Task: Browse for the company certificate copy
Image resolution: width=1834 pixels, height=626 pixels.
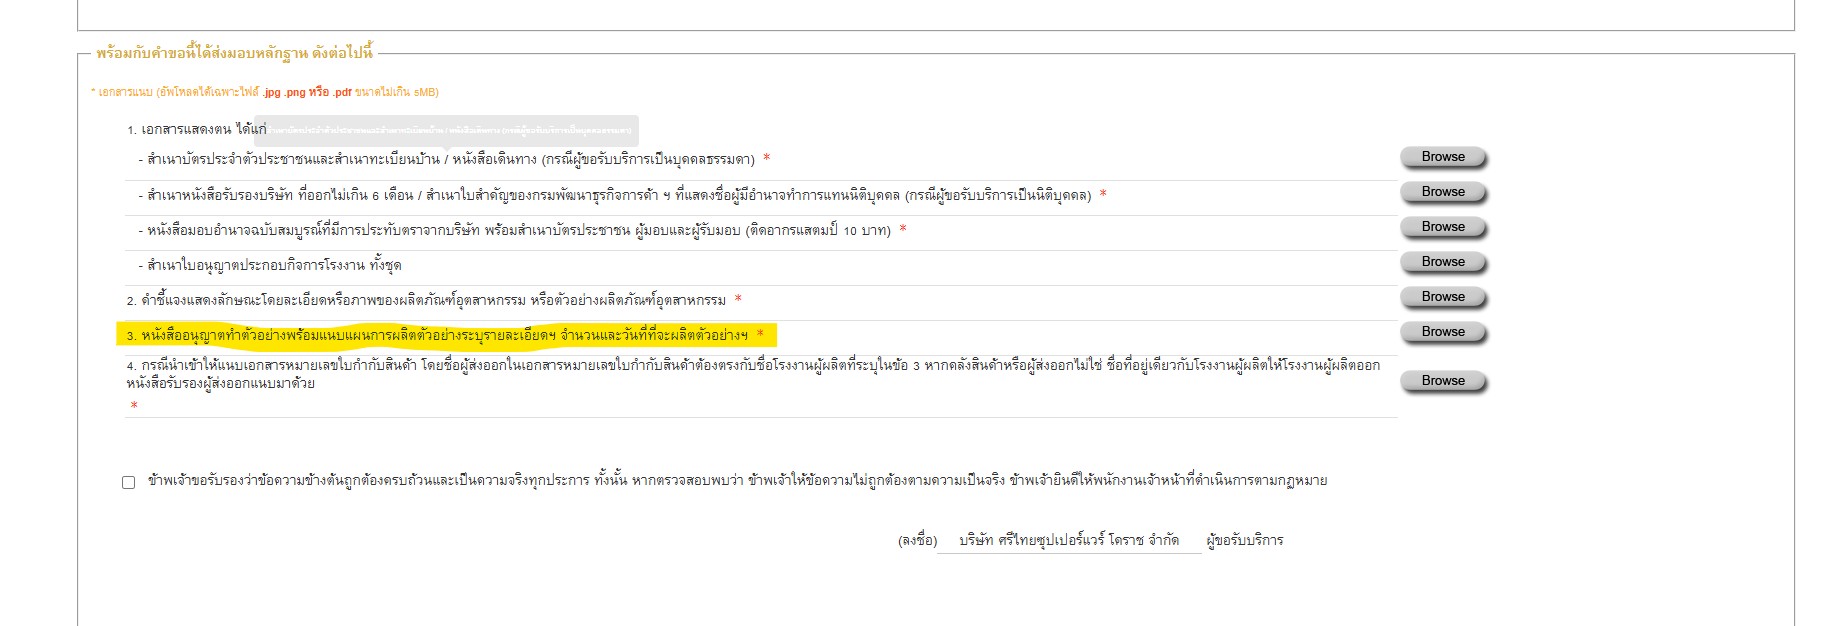Action: pyautogui.click(x=1442, y=192)
